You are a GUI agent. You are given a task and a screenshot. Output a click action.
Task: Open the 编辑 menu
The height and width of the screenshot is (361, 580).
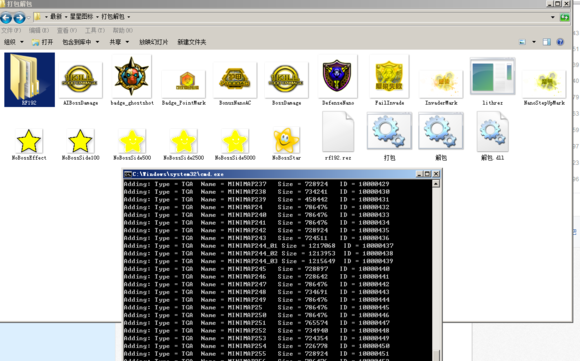pos(39,30)
